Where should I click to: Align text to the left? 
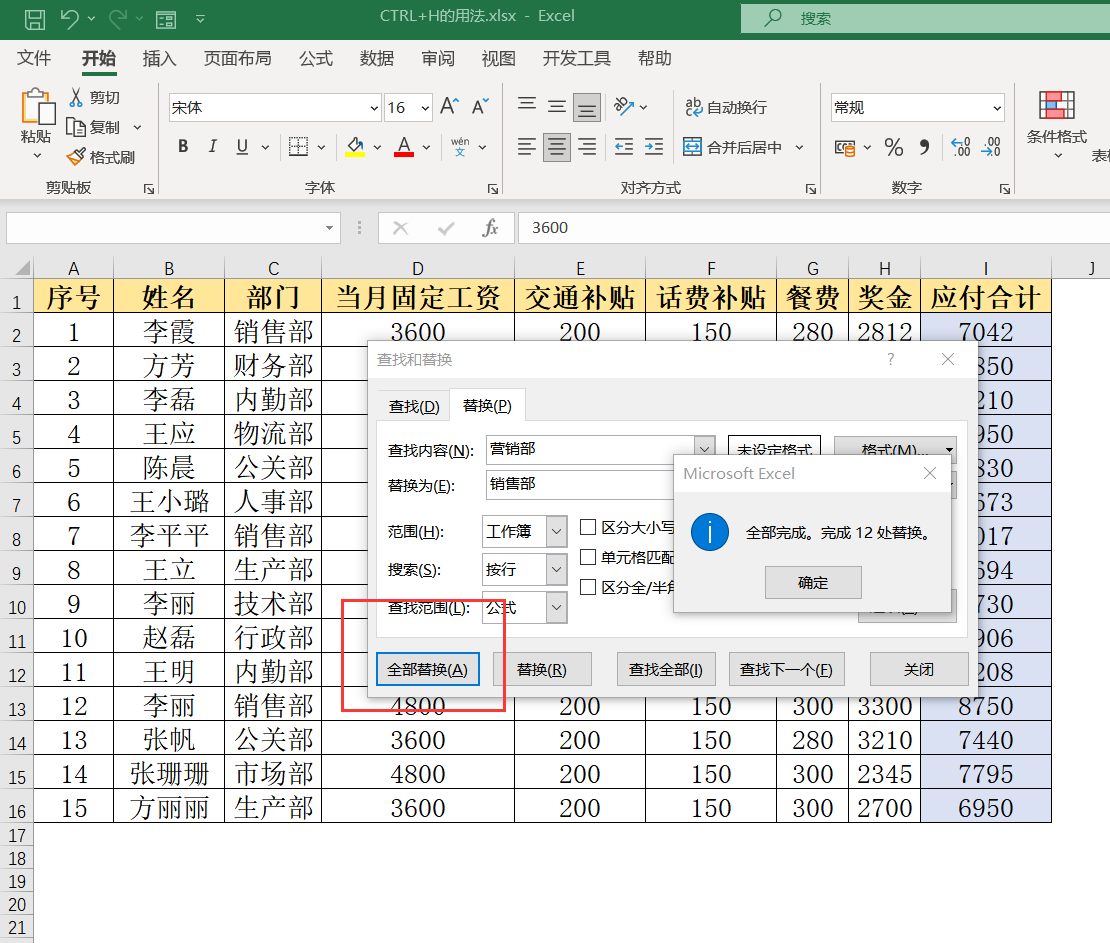click(x=527, y=147)
